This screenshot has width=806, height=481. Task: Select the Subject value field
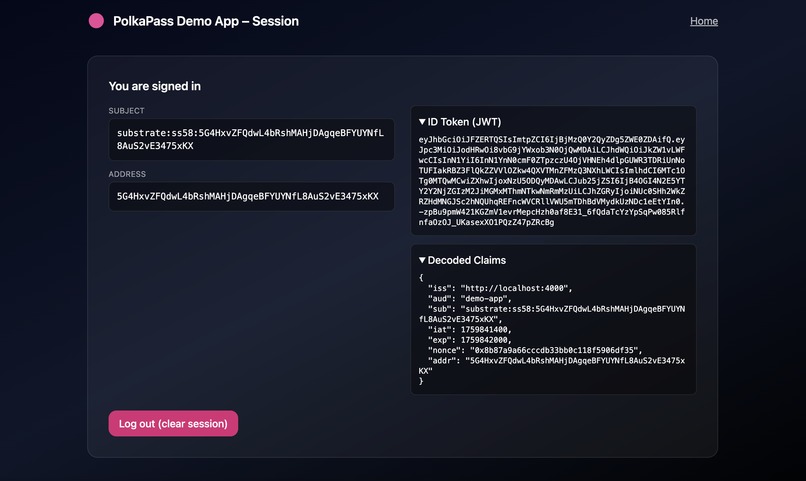point(251,139)
